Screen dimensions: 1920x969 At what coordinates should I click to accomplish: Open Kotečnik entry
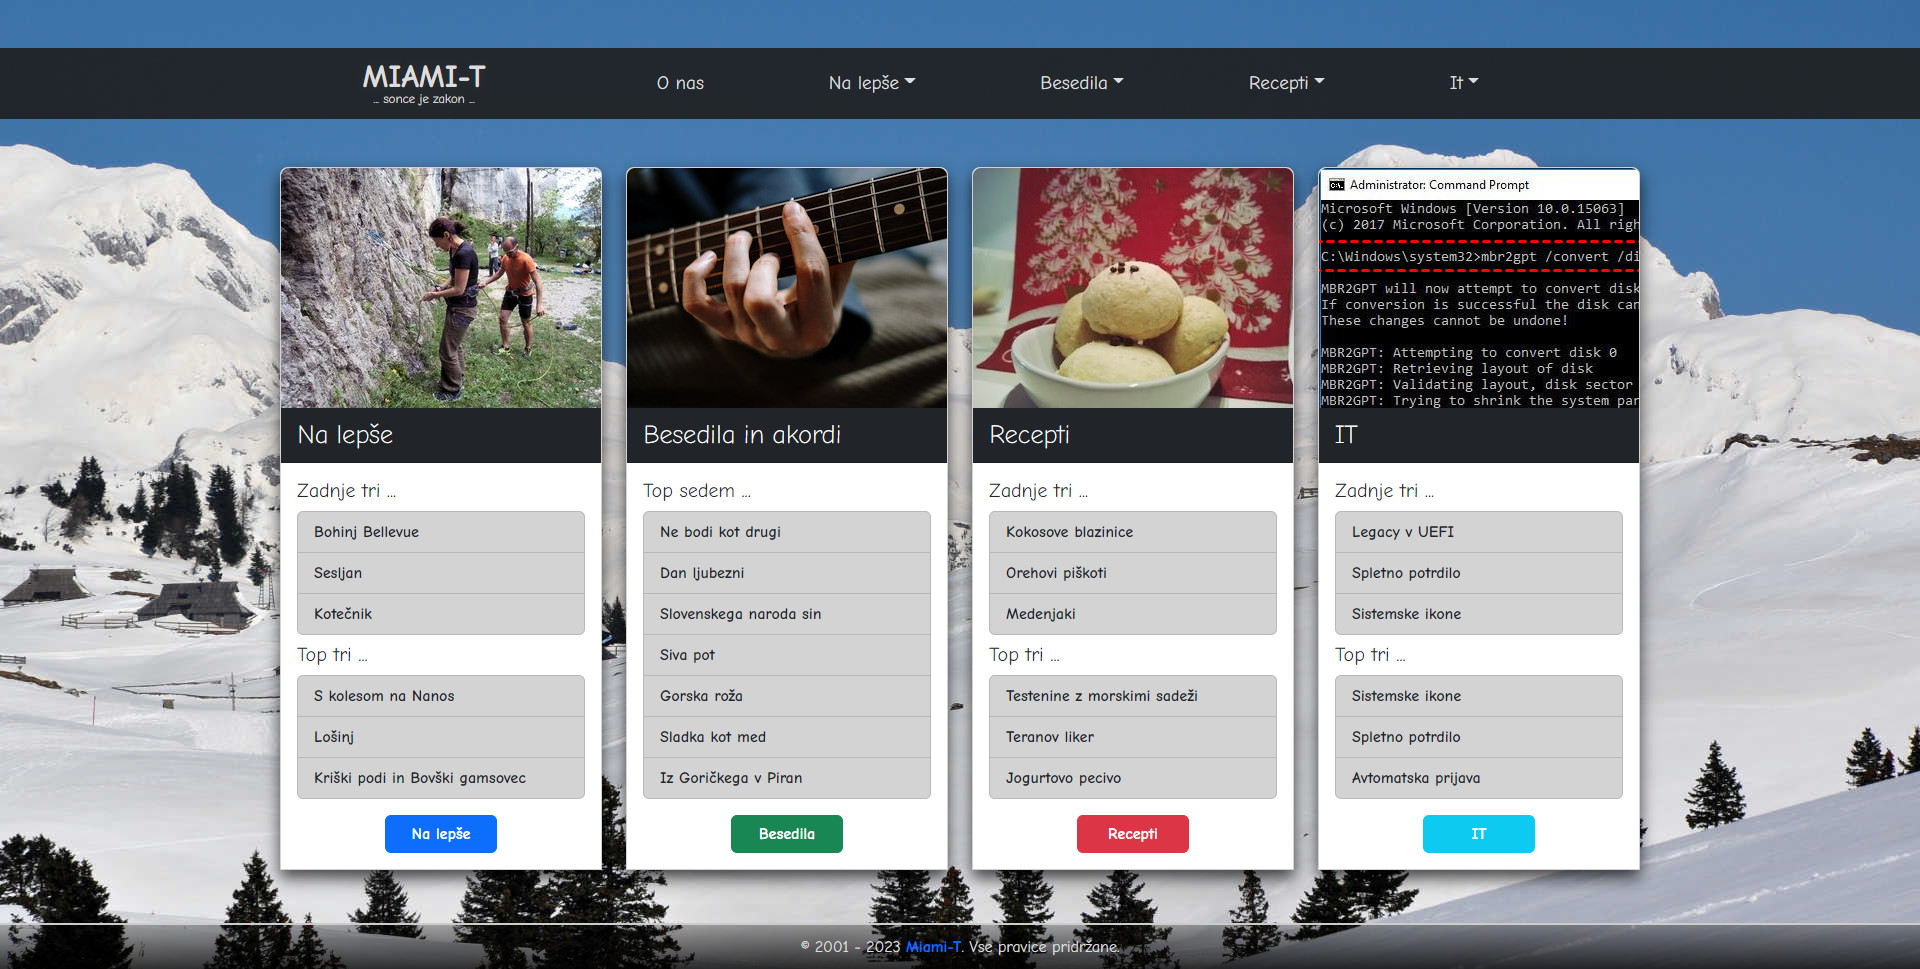point(441,614)
